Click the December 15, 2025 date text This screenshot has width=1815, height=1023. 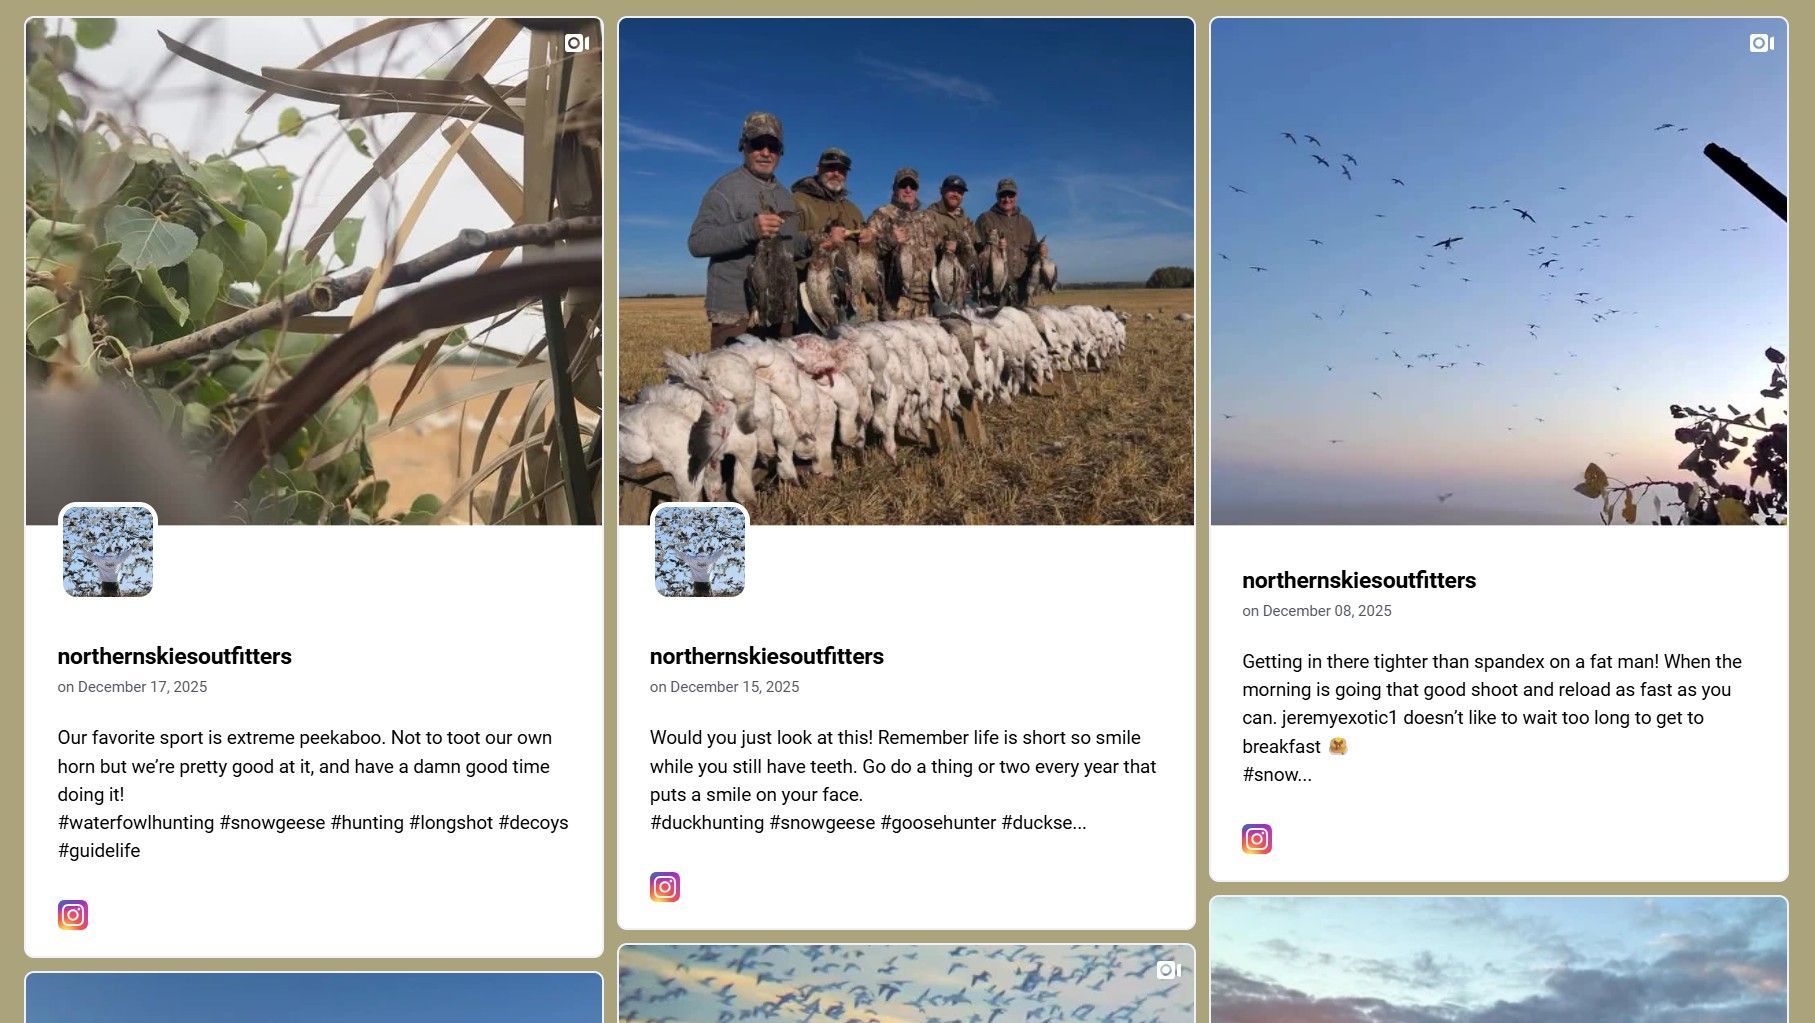[735, 687]
